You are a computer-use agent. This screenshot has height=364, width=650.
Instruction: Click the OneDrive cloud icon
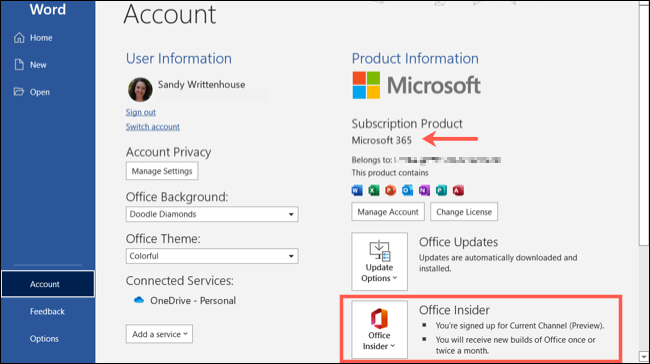tap(139, 300)
